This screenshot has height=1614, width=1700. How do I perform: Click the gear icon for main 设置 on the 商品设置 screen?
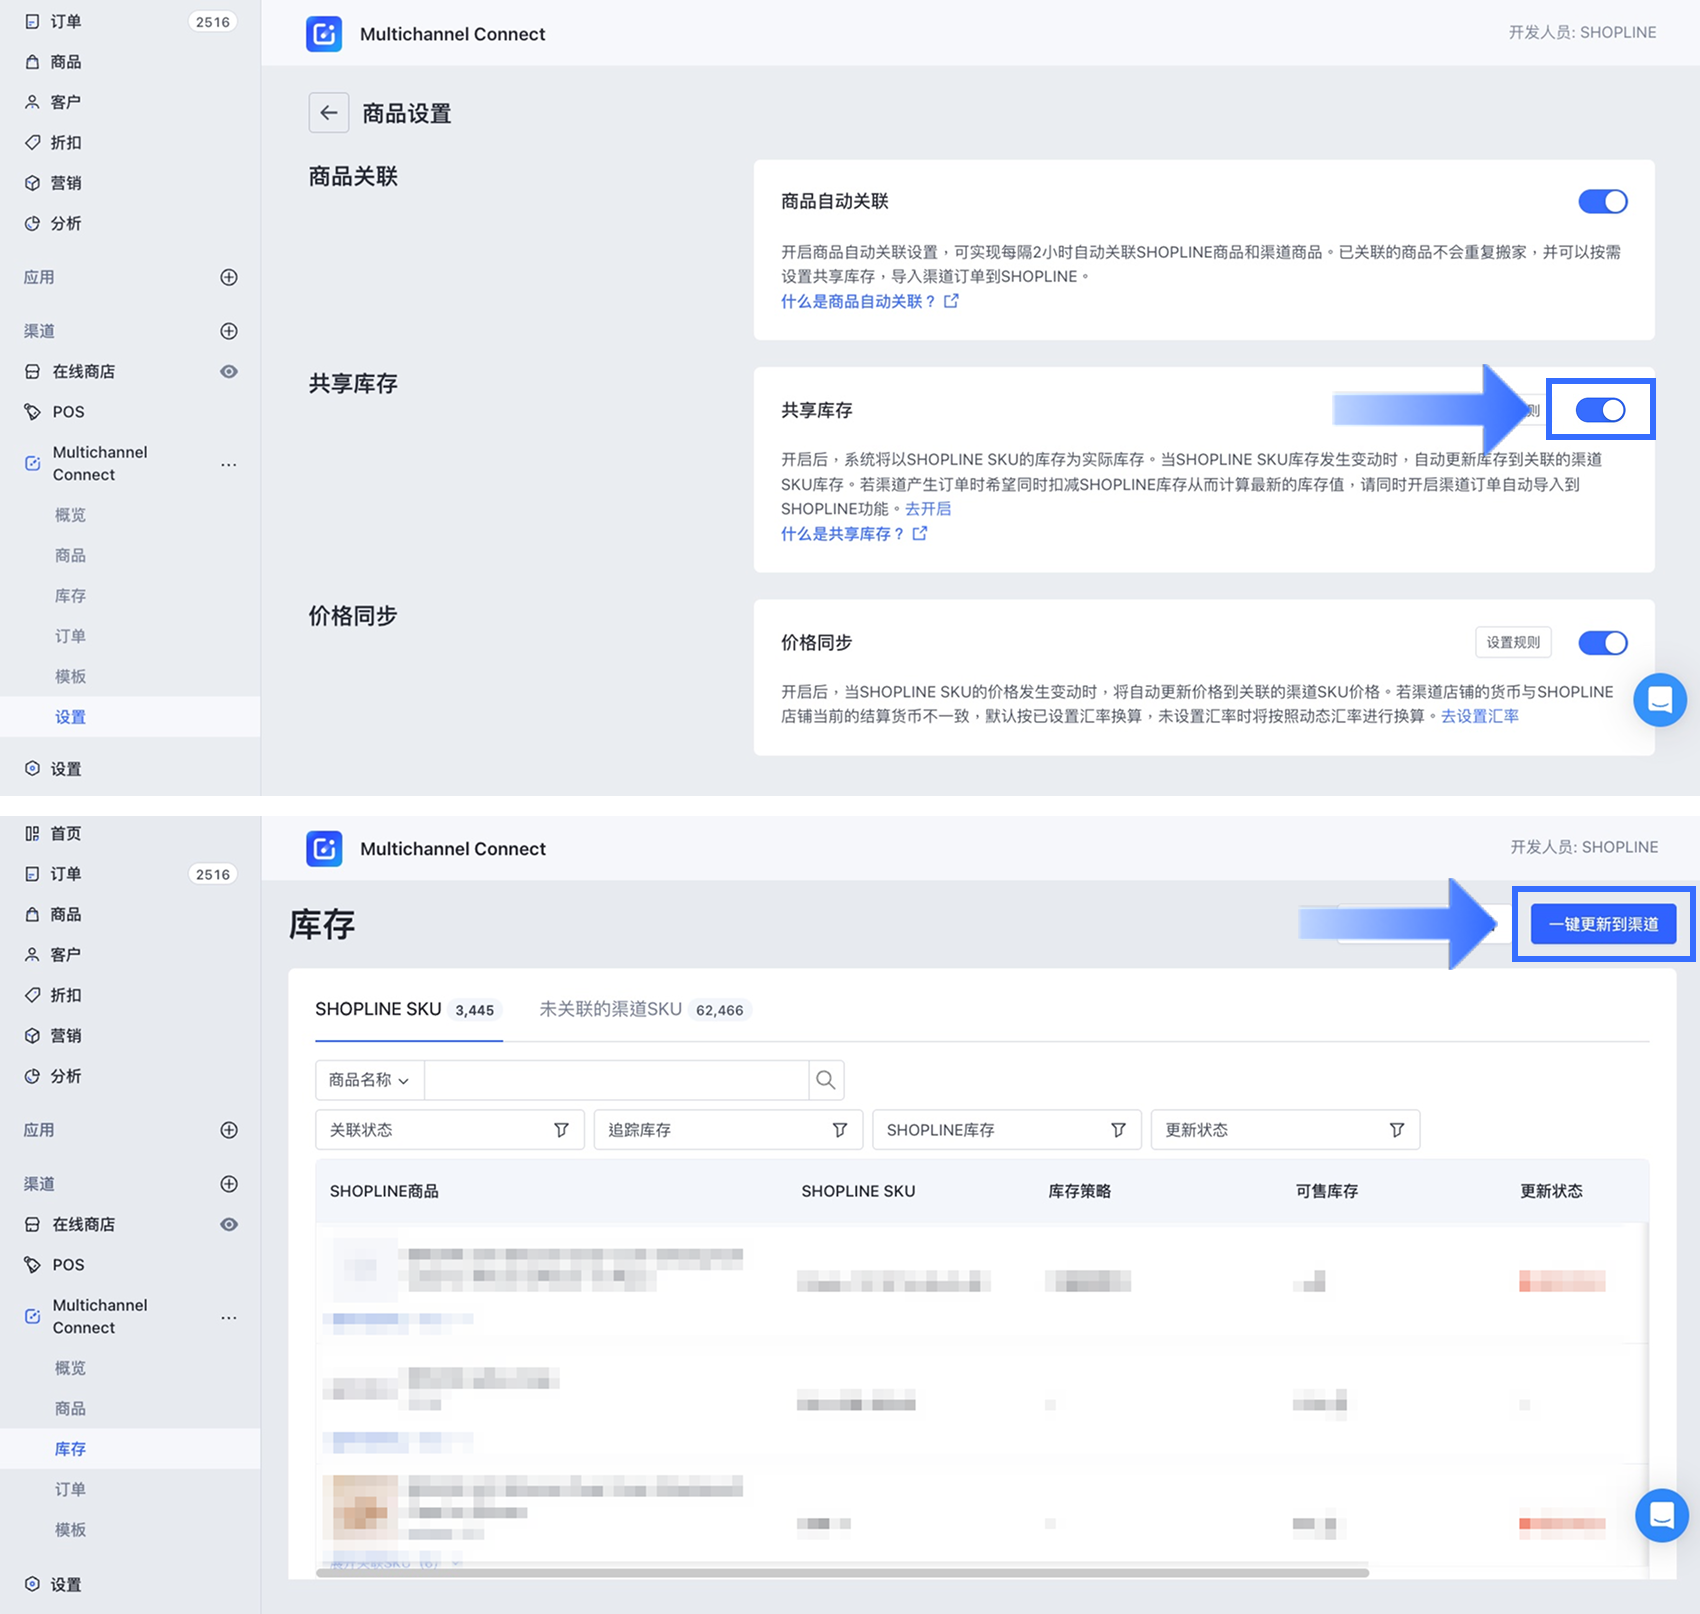[x=33, y=768]
